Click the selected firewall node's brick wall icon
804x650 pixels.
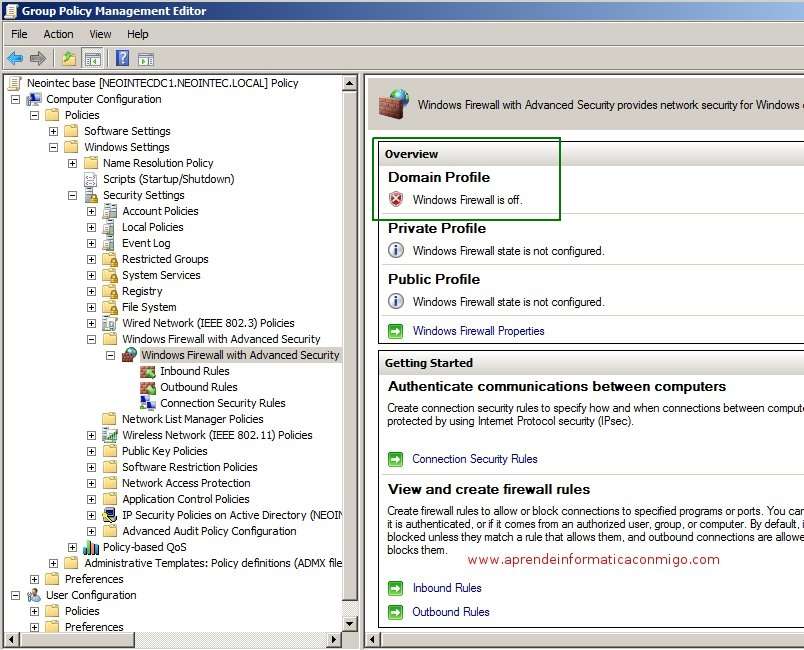point(129,355)
